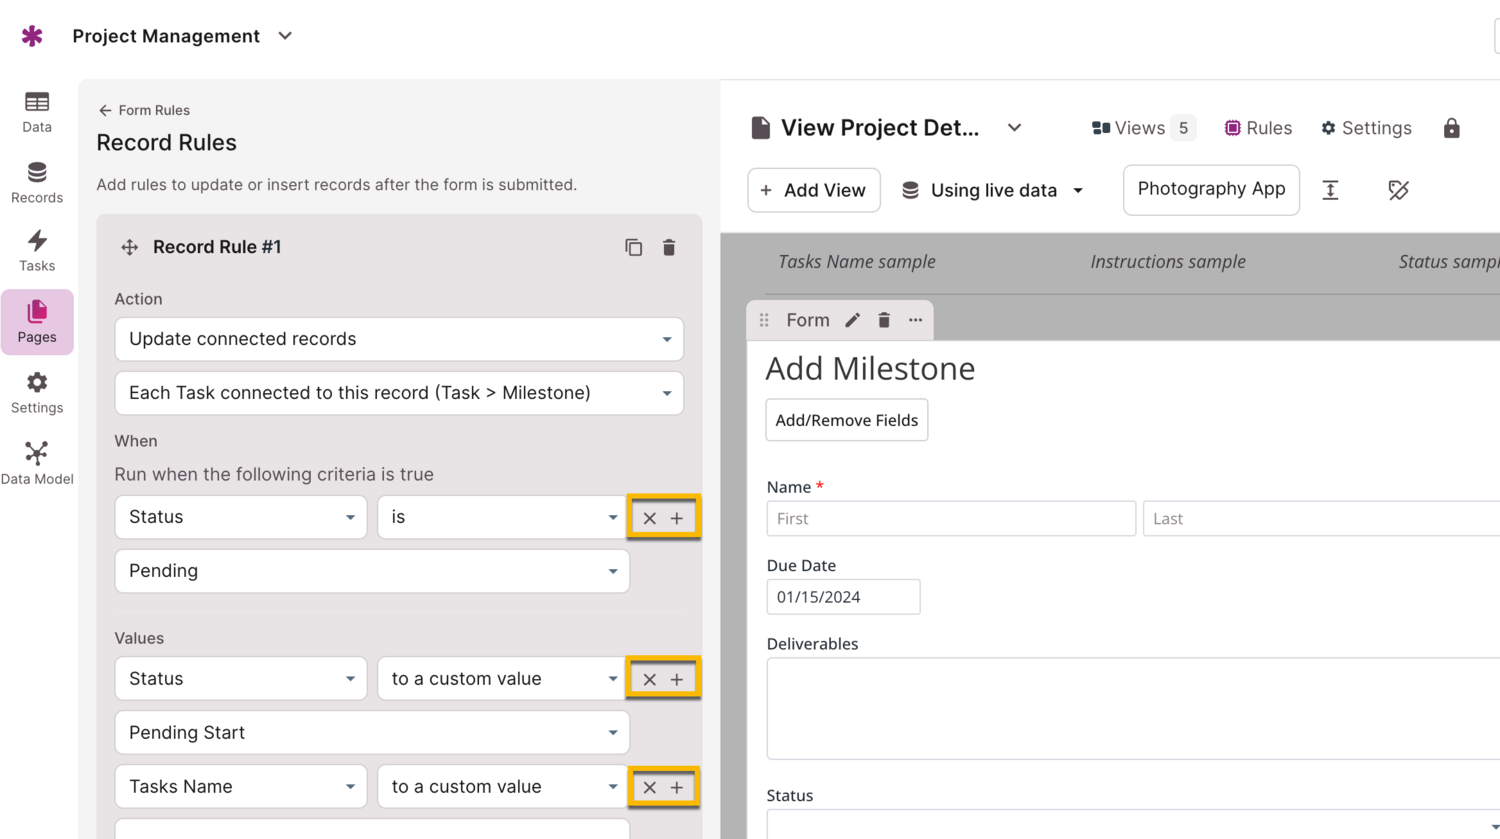Duplicate Record Rule #1 with copy icon

(x=633, y=247)
